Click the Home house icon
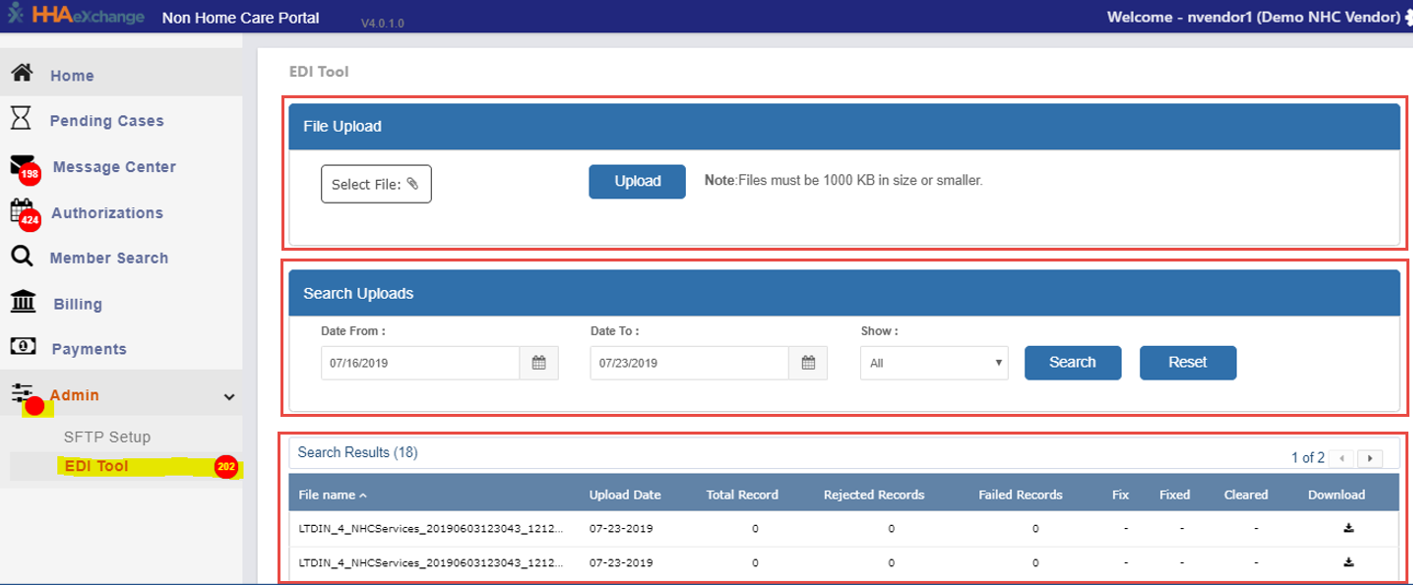This screenshot has height=585, width=1413. (x=22, y=74)
